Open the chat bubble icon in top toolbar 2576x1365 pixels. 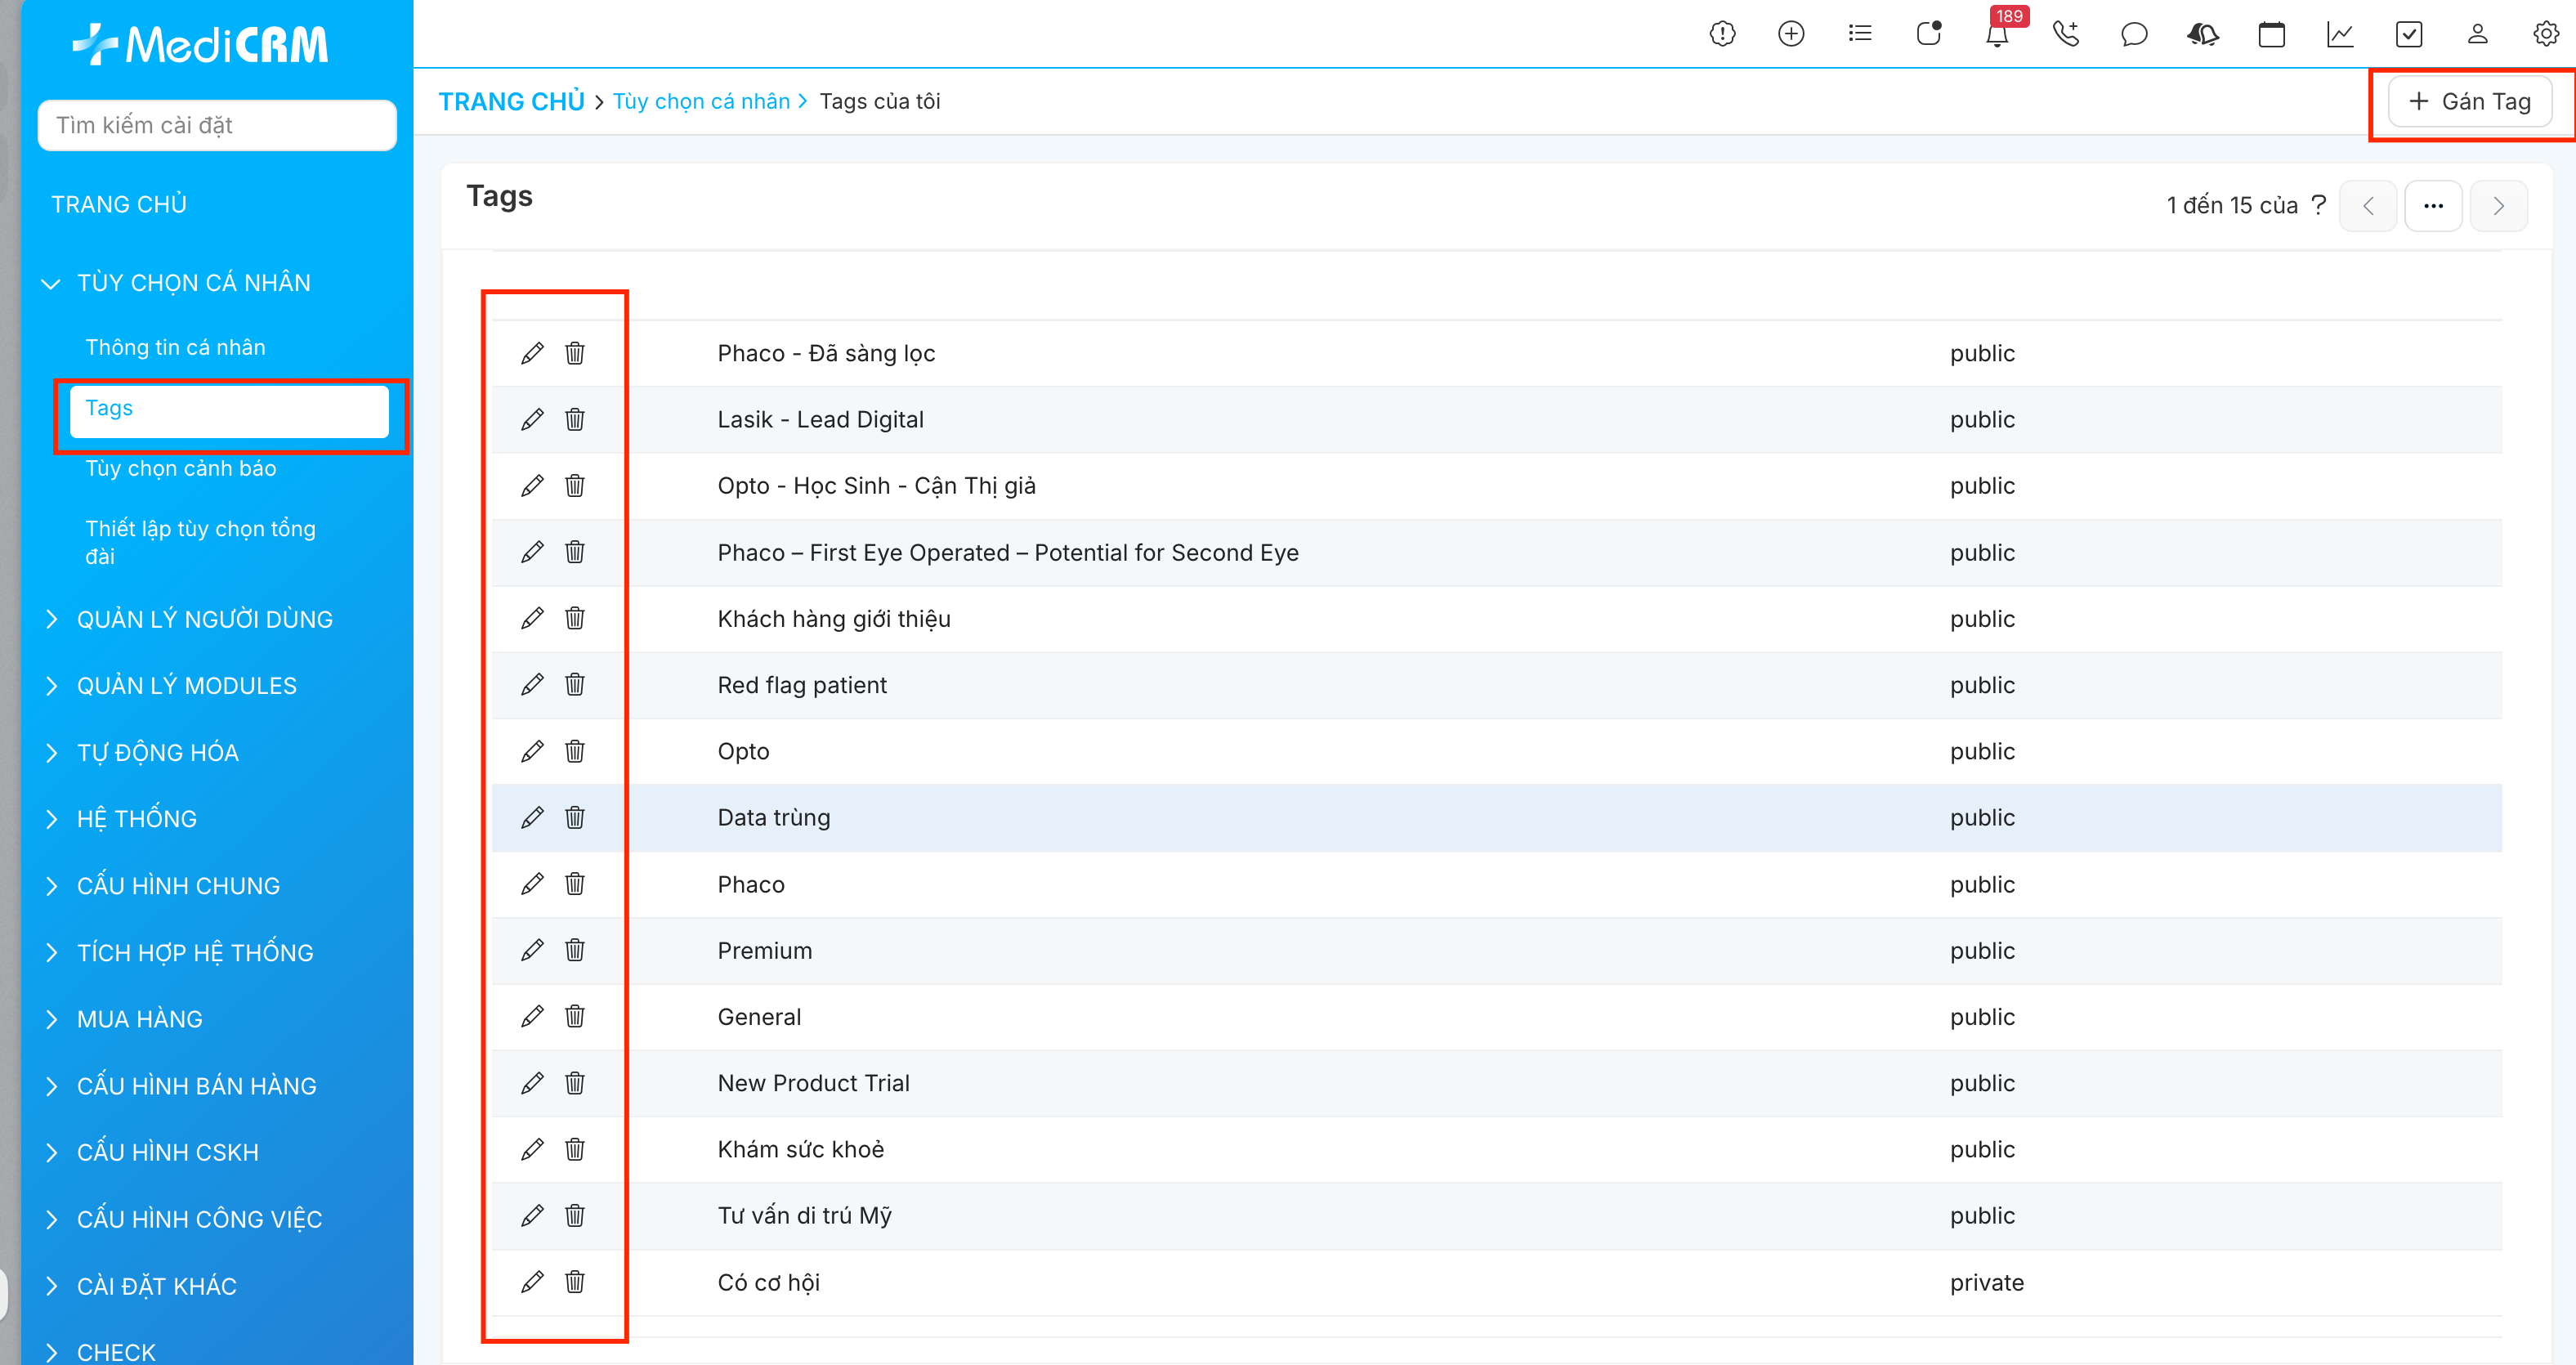2133,35
